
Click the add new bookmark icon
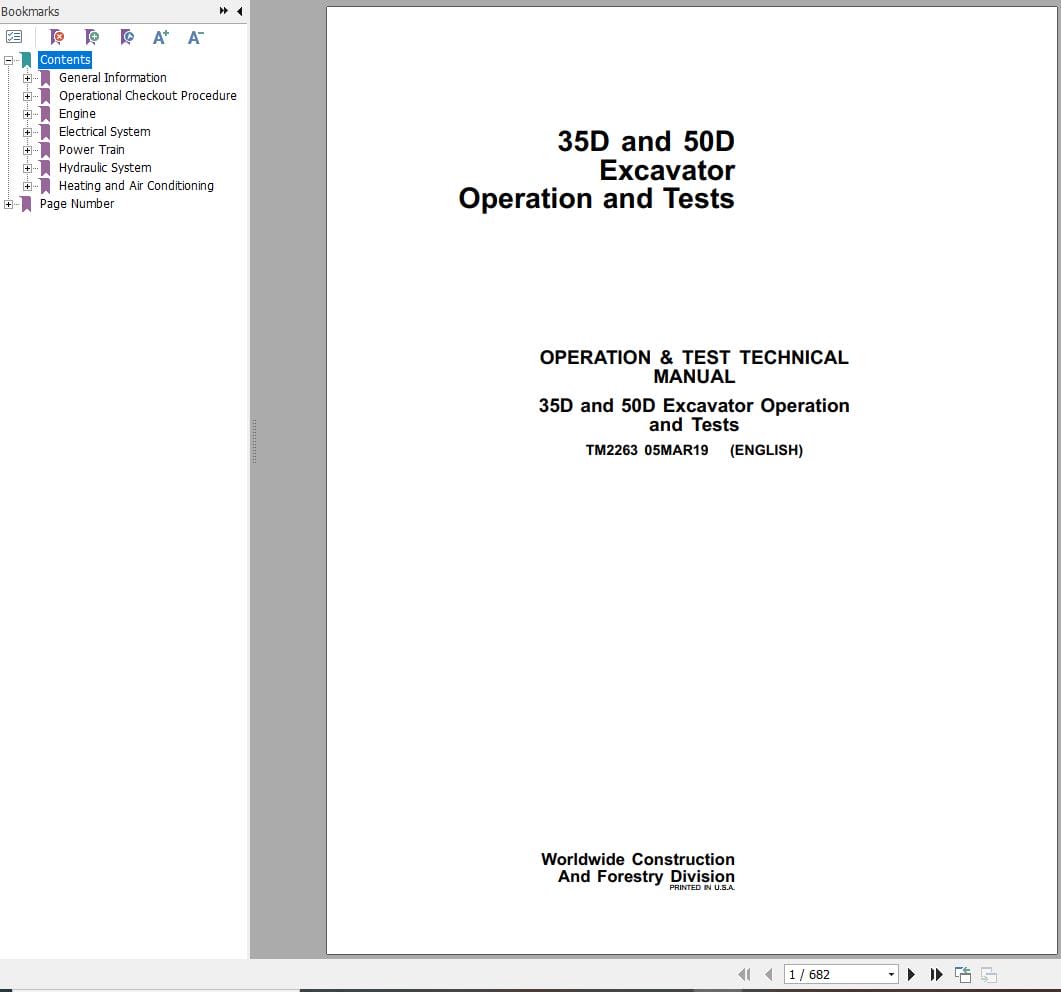(91, 37)
